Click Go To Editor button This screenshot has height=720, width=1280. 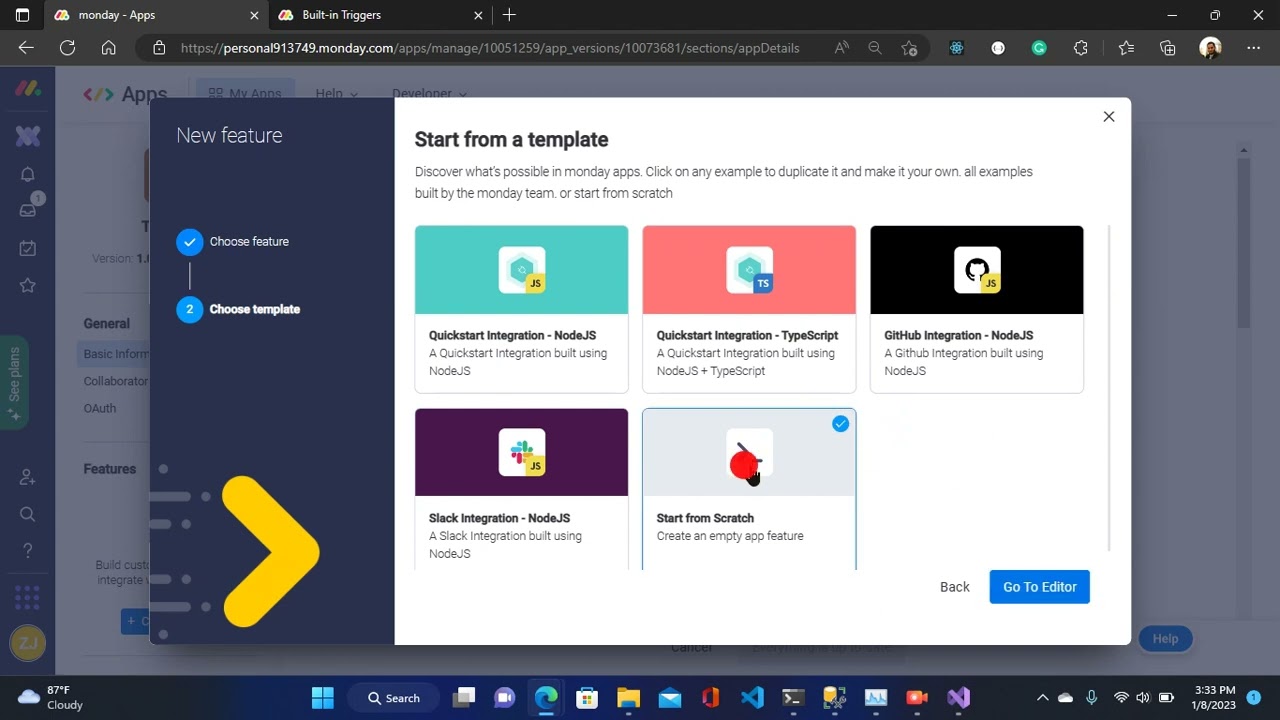click(x=1040, y=587)
